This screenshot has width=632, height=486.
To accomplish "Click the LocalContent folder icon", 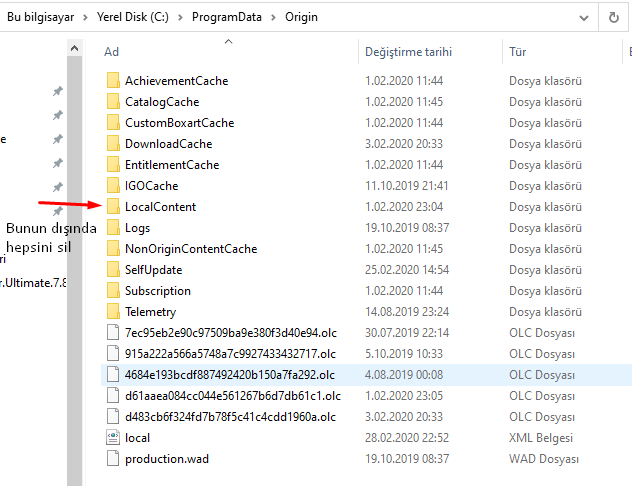I will click(x=113, y=206).
